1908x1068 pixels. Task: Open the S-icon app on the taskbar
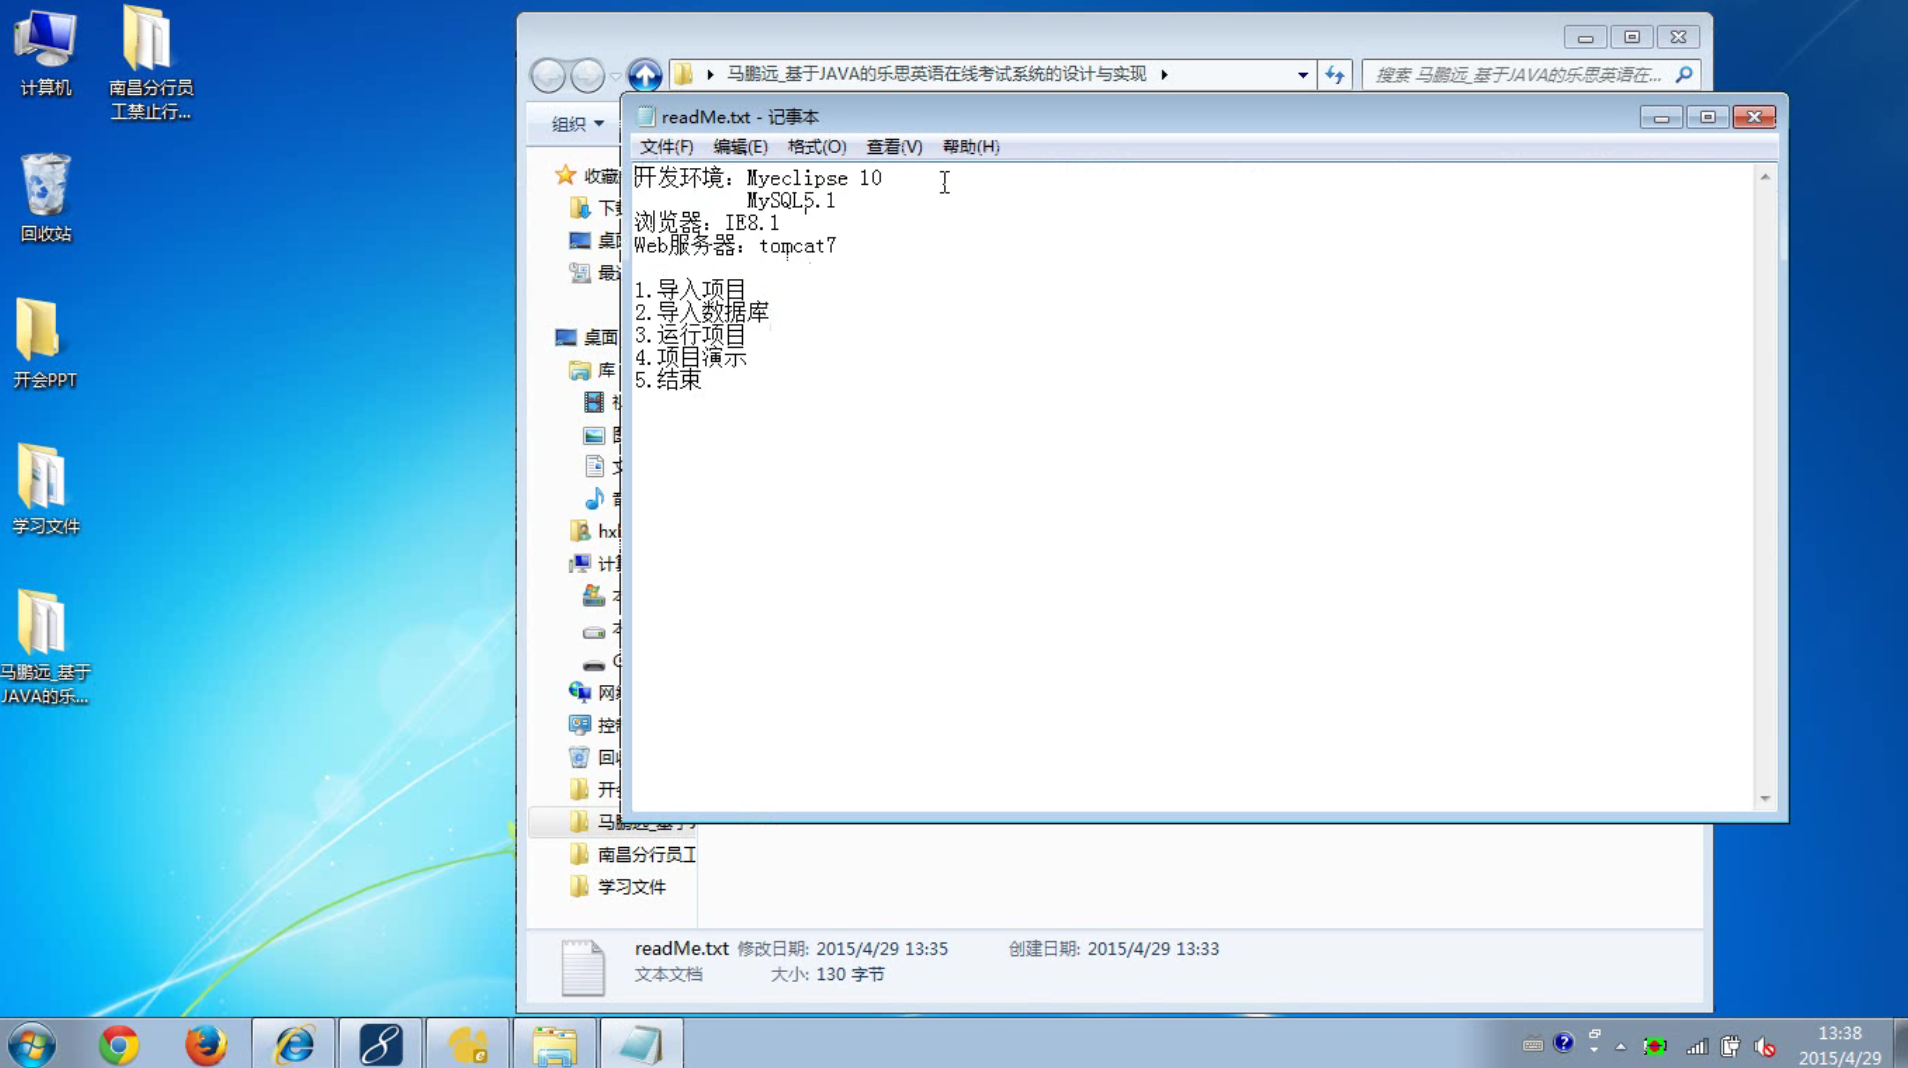click(381, 1045)
